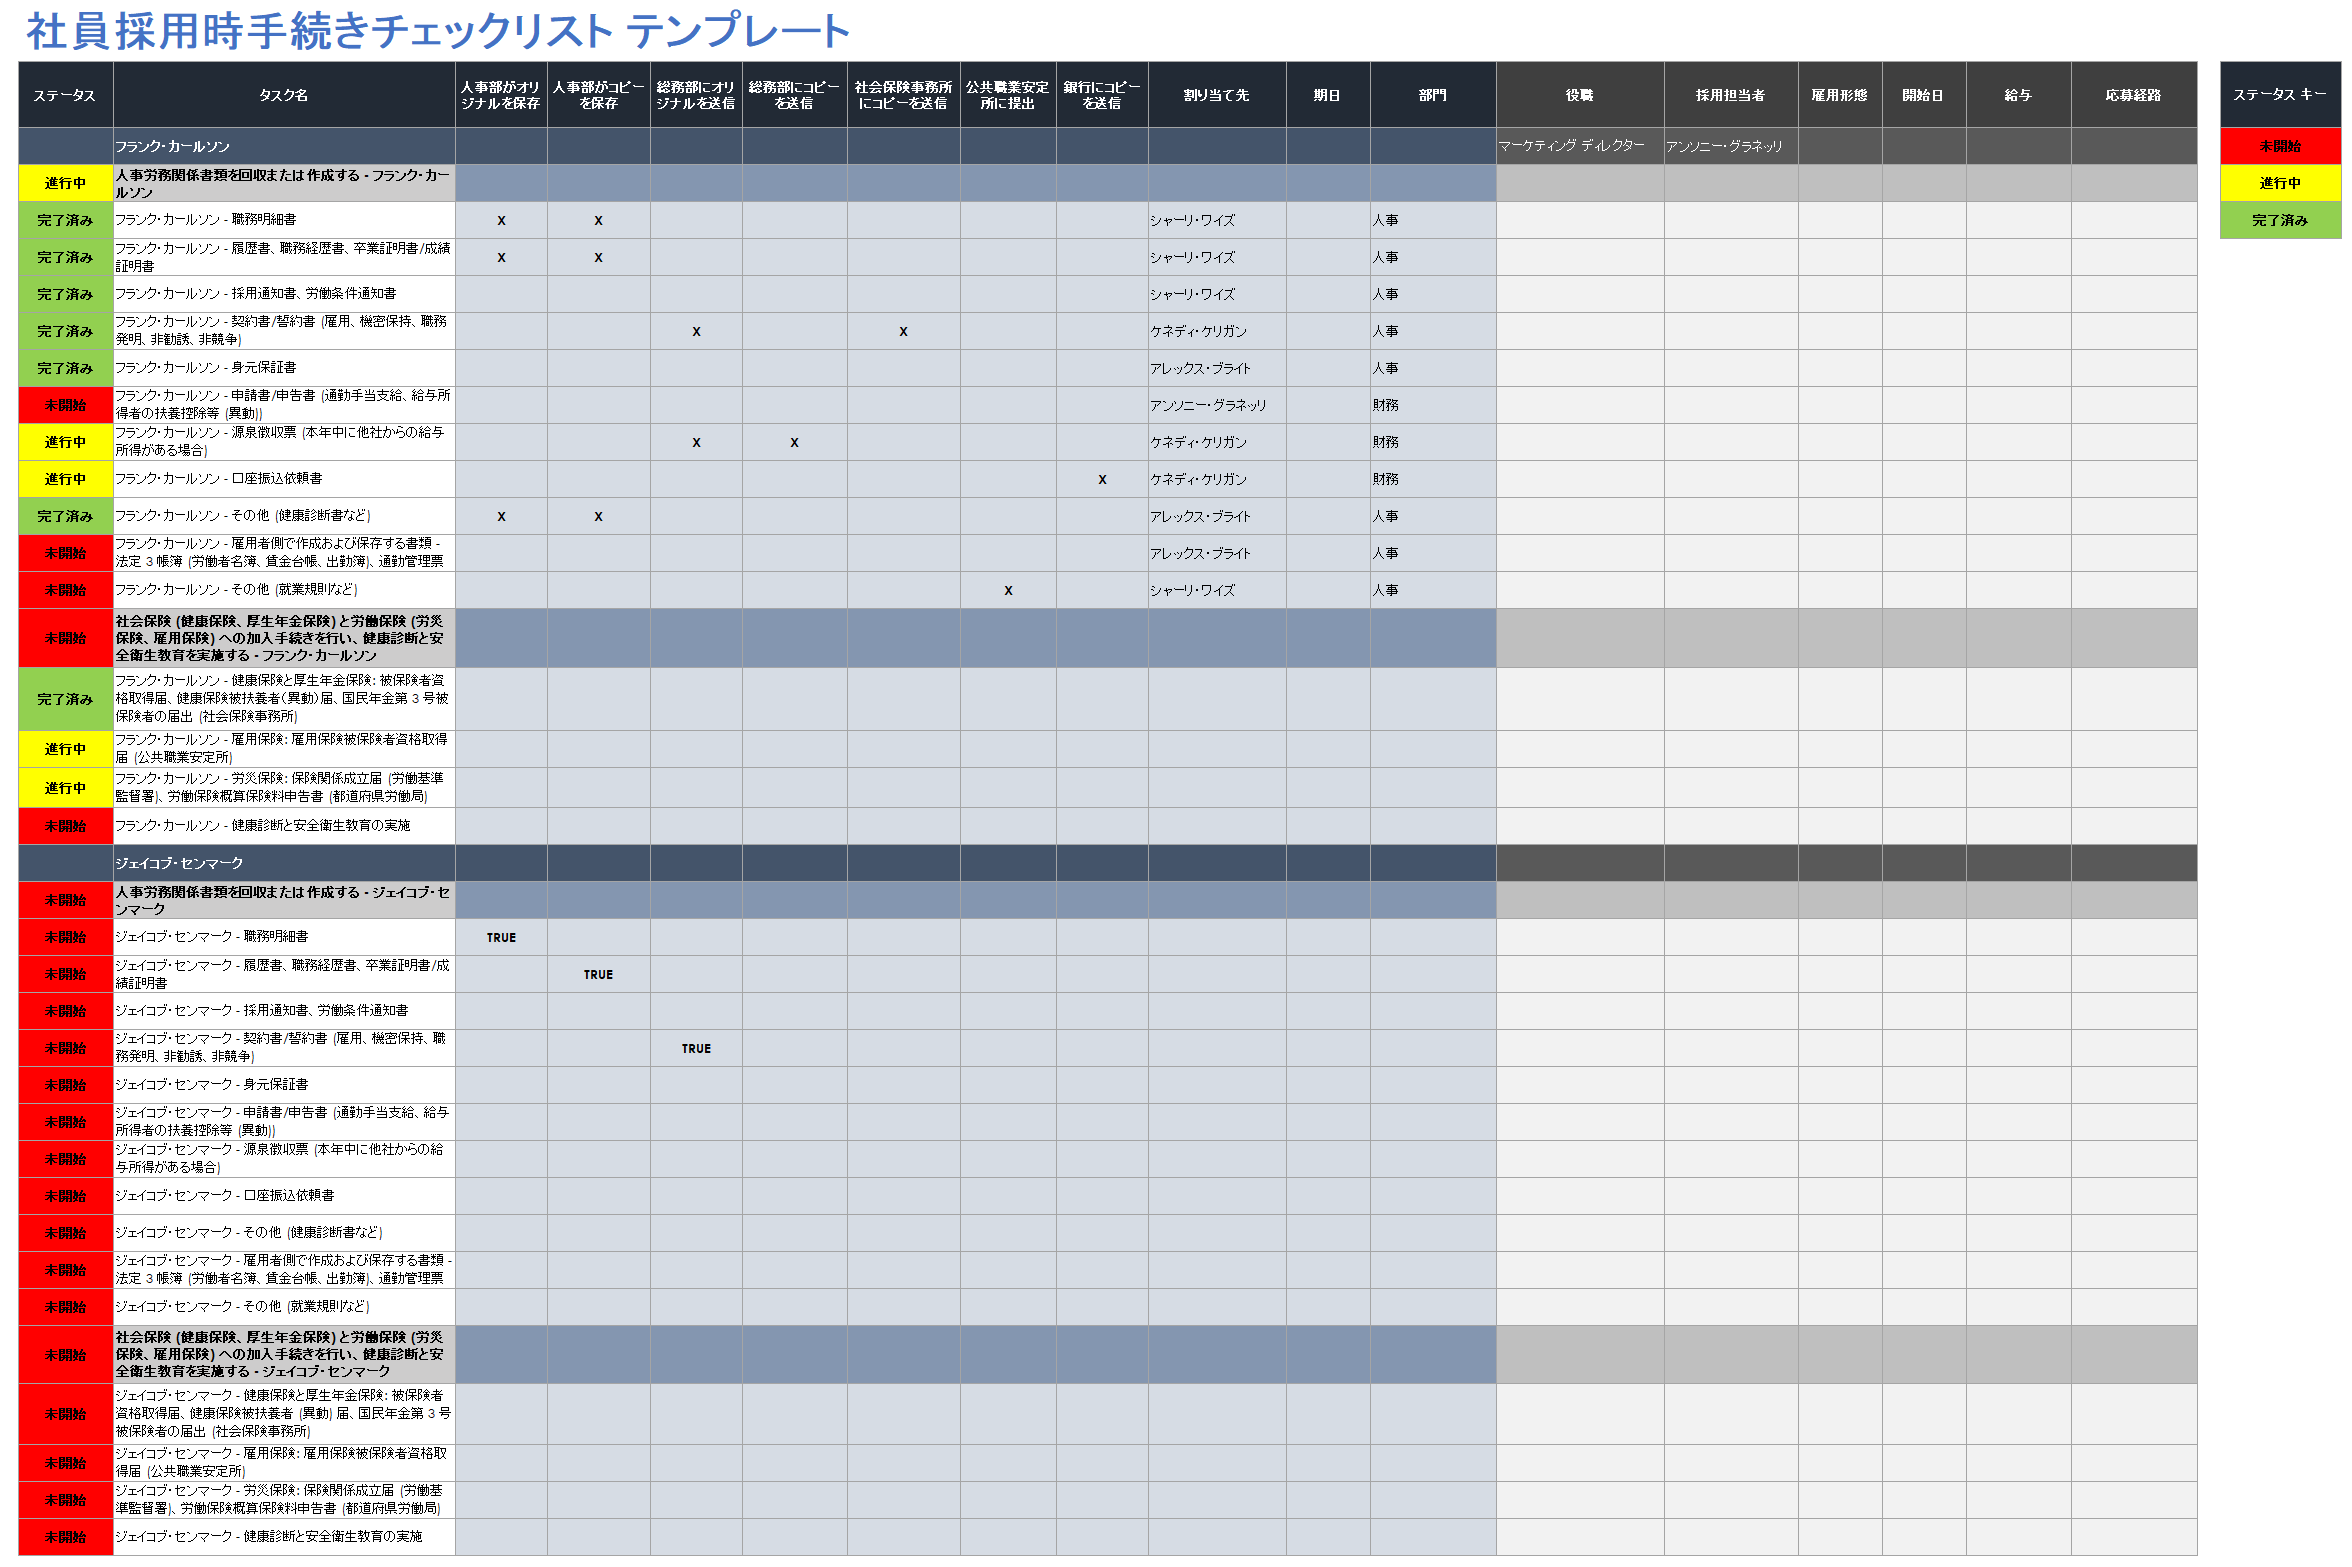Click TRUE in ジェイコブ 履歴書 row
The height and width of the screenshot is (1567, 2352).
coord(598,974)
